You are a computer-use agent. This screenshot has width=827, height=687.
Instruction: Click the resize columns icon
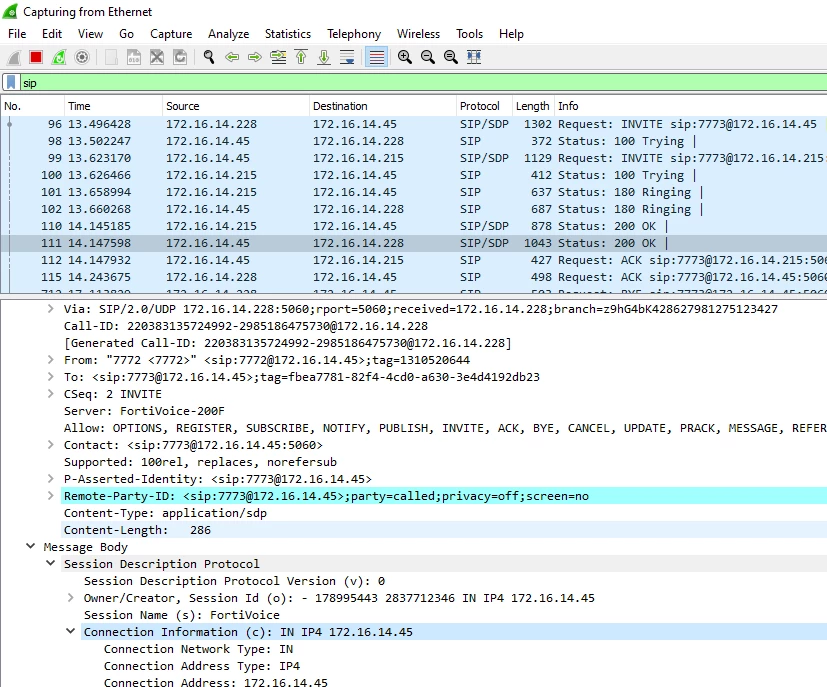coord(474,57)
